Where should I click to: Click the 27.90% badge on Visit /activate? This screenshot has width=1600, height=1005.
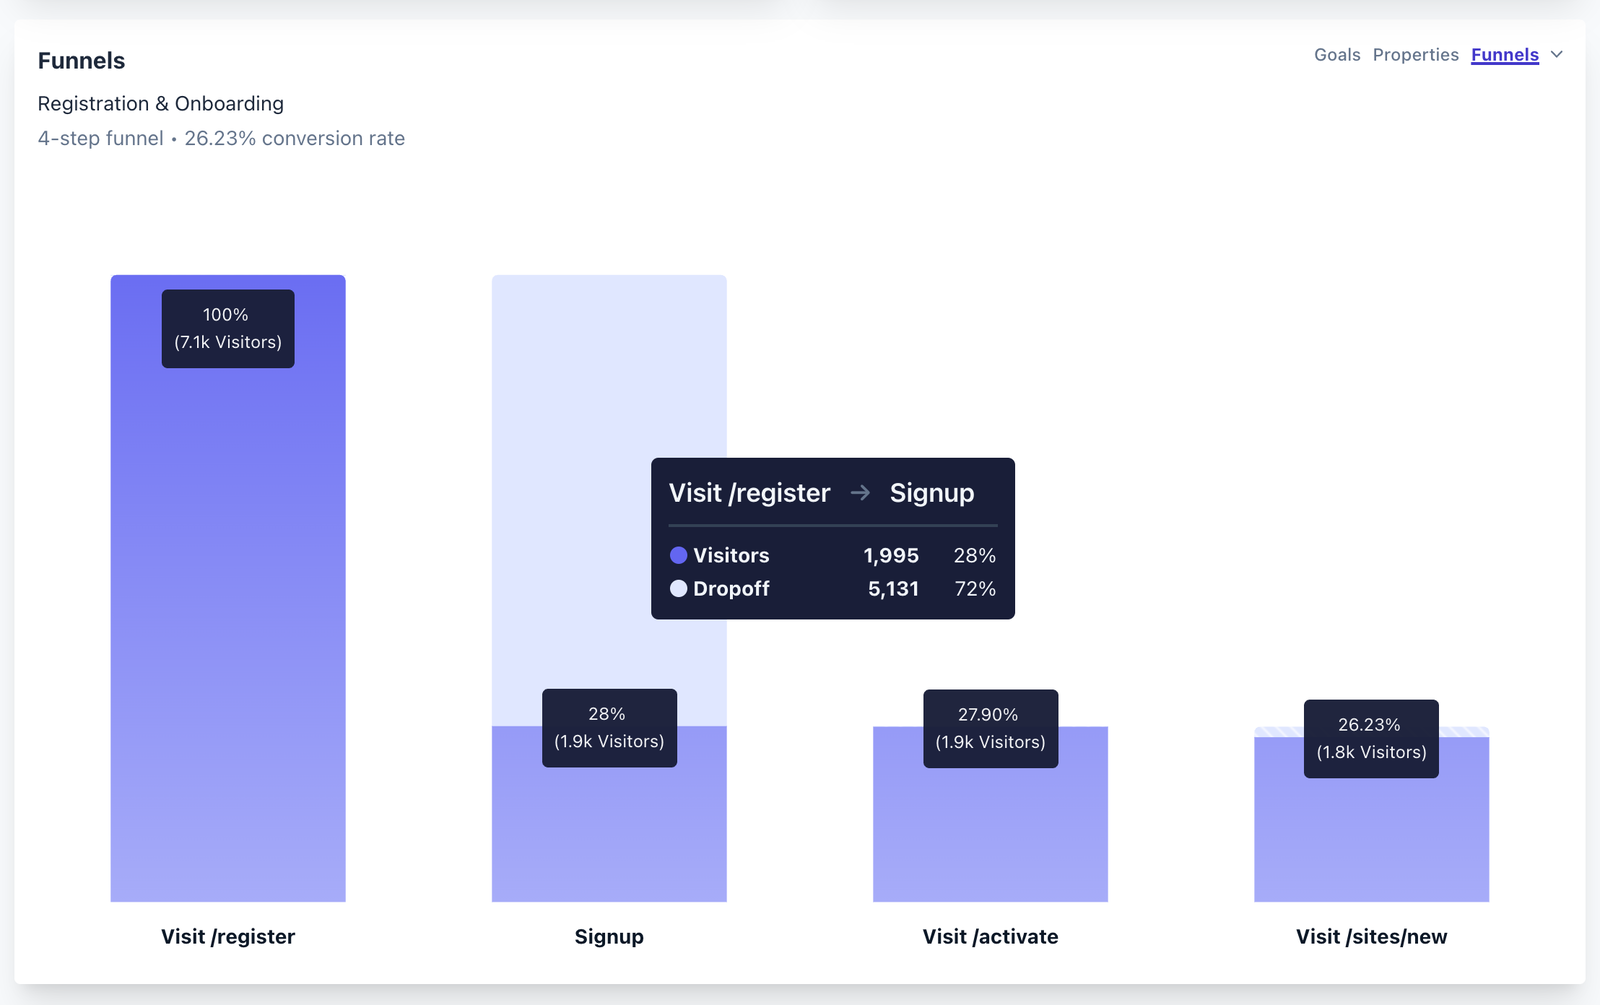click(x=990, y=727)
